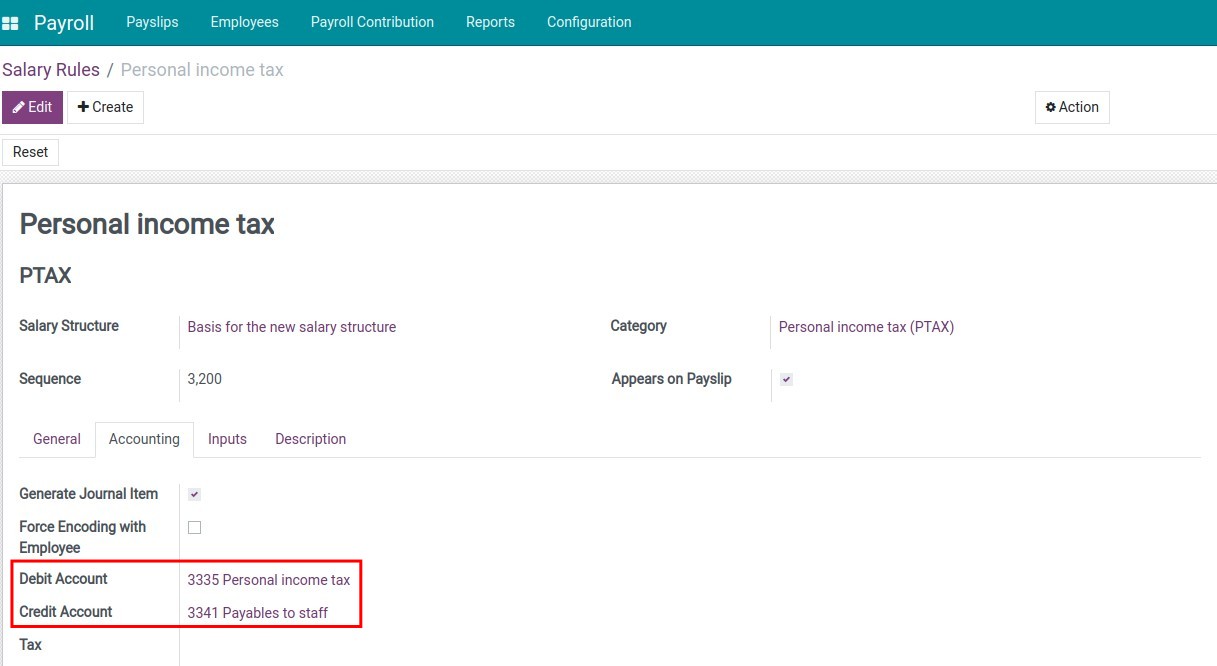Open the Payslips menu

[152, 22]
